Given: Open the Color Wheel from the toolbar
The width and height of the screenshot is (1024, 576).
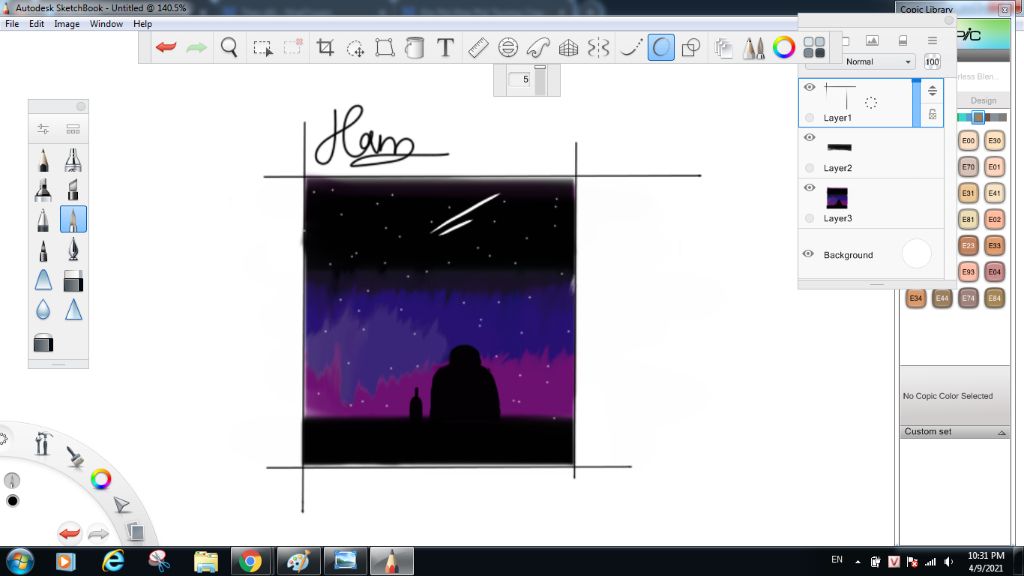Looking at the screenshot, I should pos(784,47).
